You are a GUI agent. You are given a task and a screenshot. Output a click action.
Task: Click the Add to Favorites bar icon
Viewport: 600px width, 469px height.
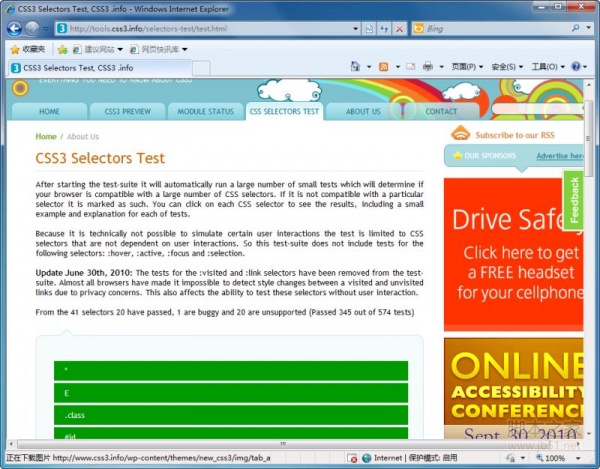[62, 49]
